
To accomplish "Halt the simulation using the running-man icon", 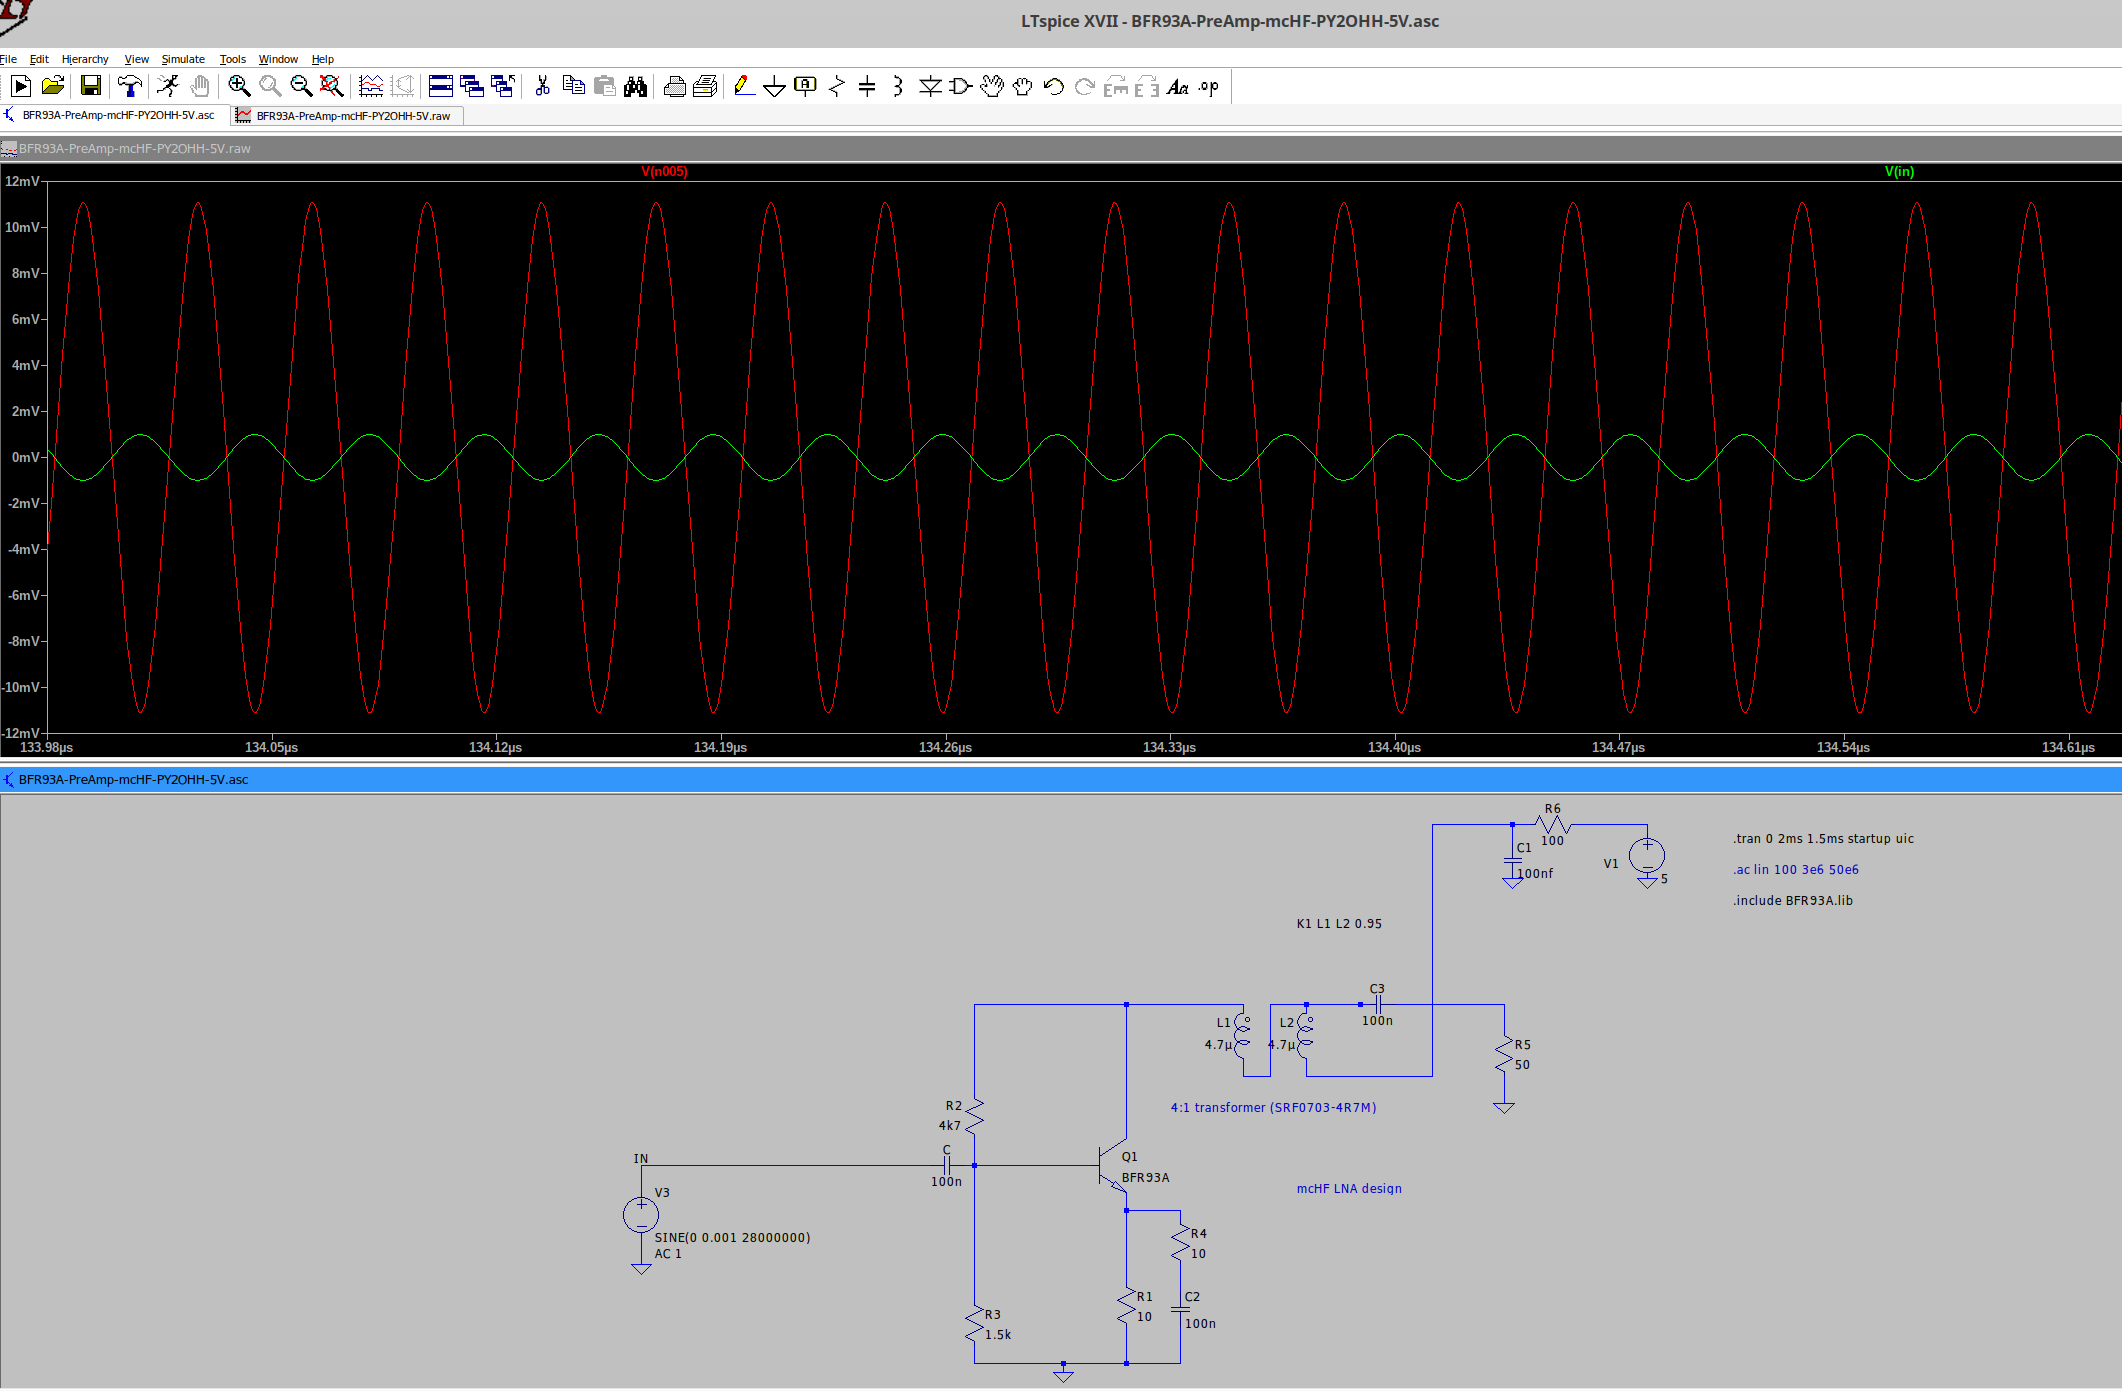I will [168, 87].
